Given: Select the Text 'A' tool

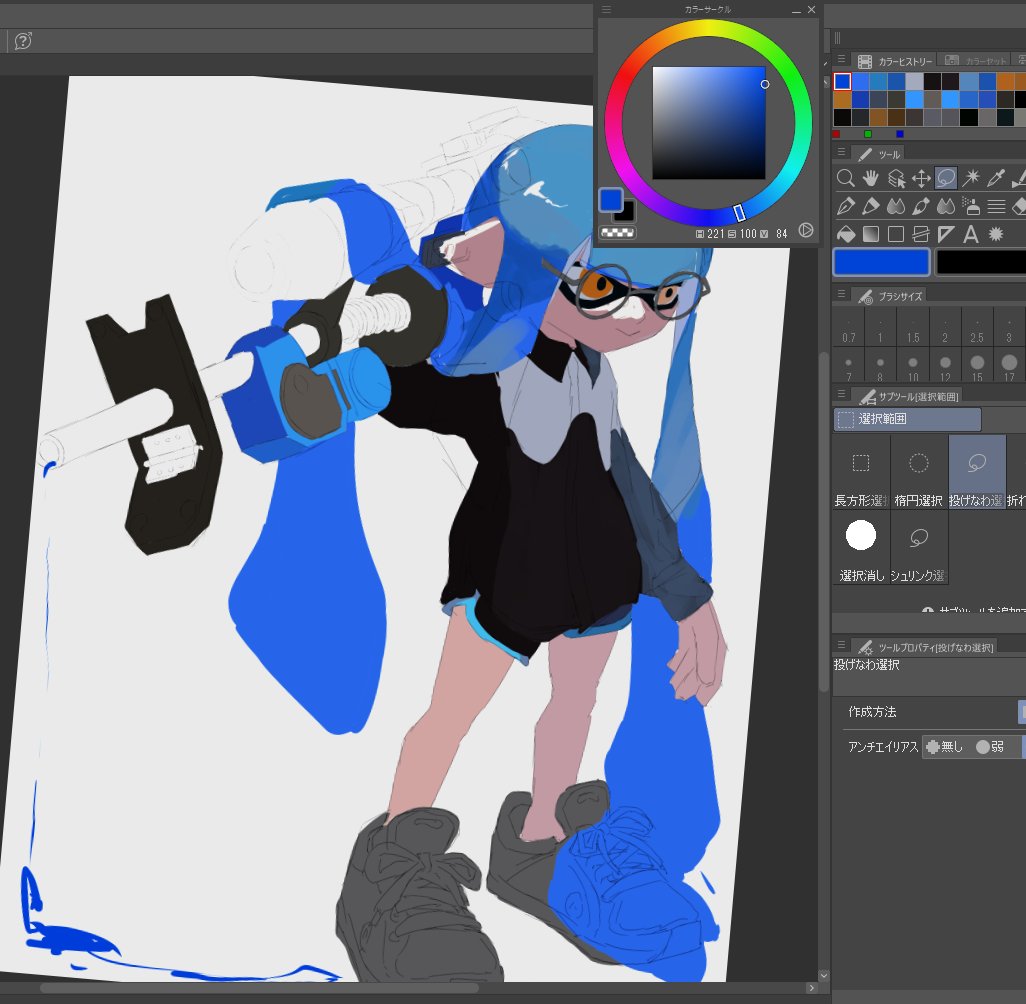Looking at the screenshot, I should click(971, 234).
